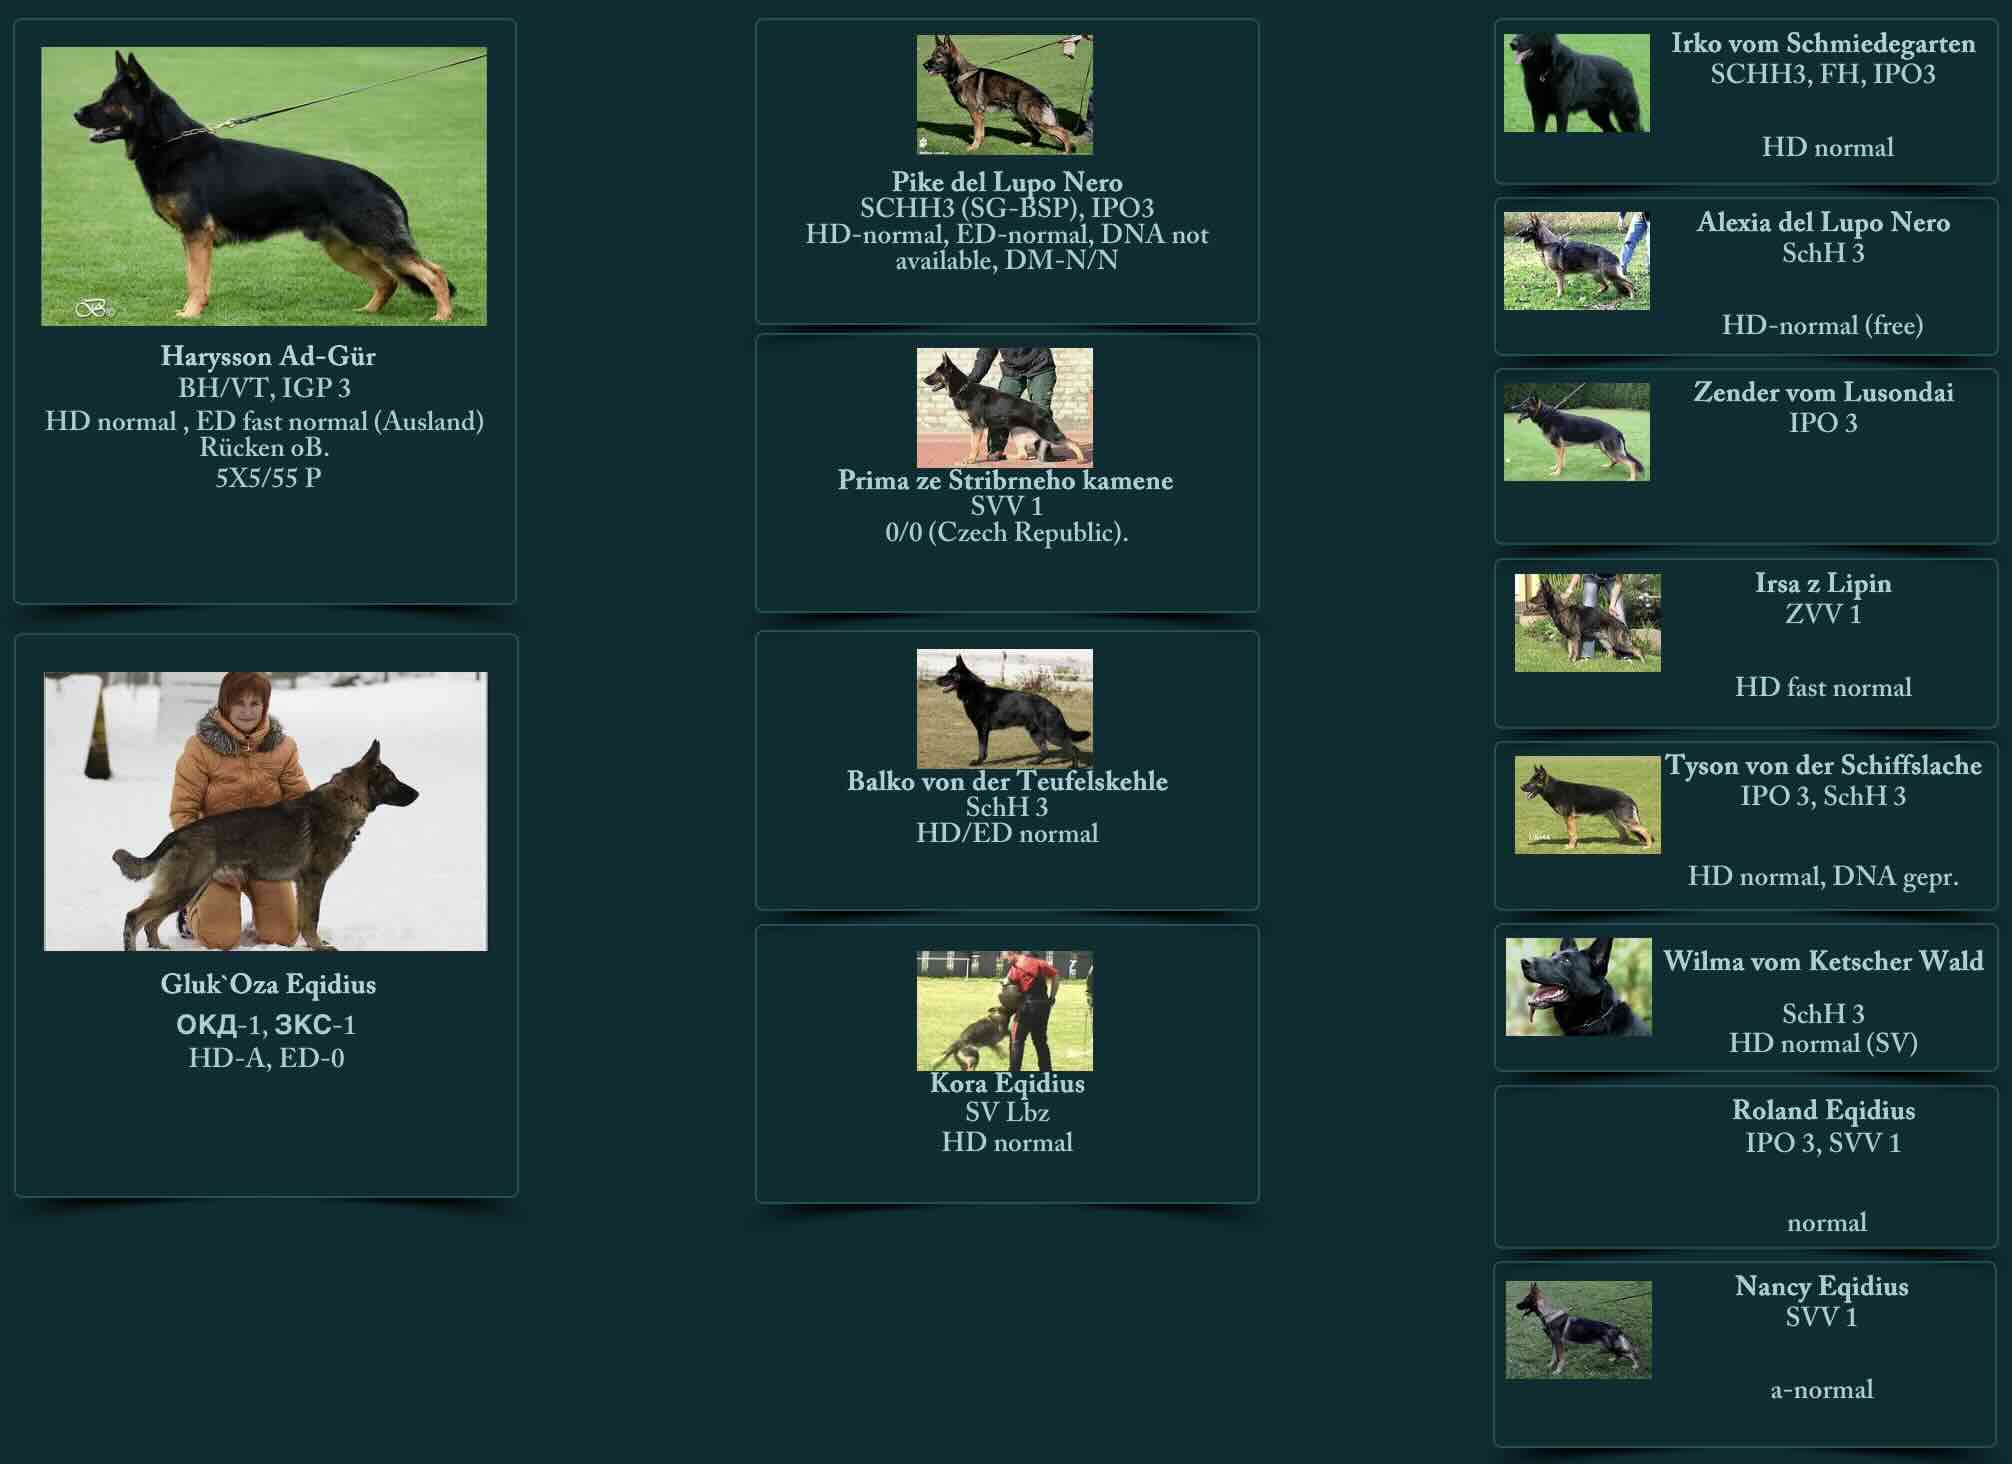Open the Wilma vom Ketscher Wald thumbnail

[x=1578, y=986]
